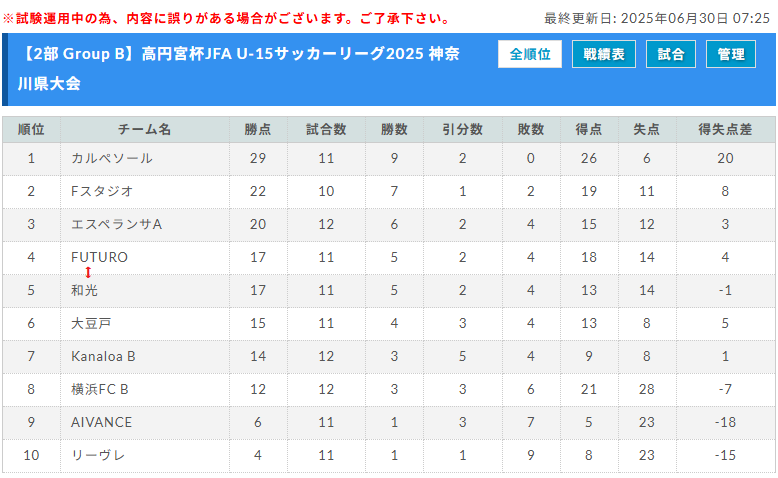Select the 全順位 tab

pos(530,55)
